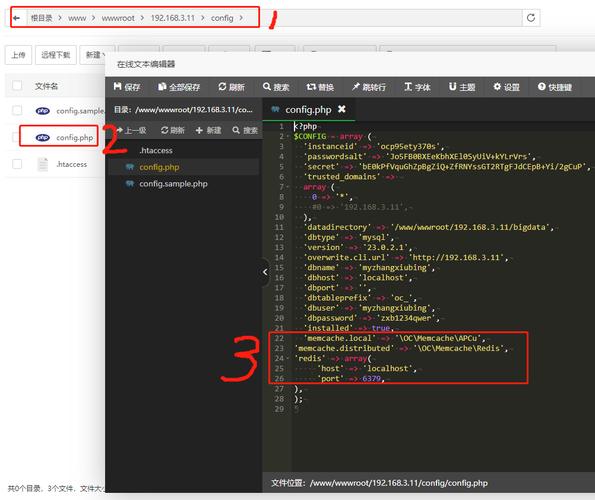Image resolution: width=595 pixels, height=500 pixels.
Task: Click www in the breadcrumb path
Action: (77, 18)
